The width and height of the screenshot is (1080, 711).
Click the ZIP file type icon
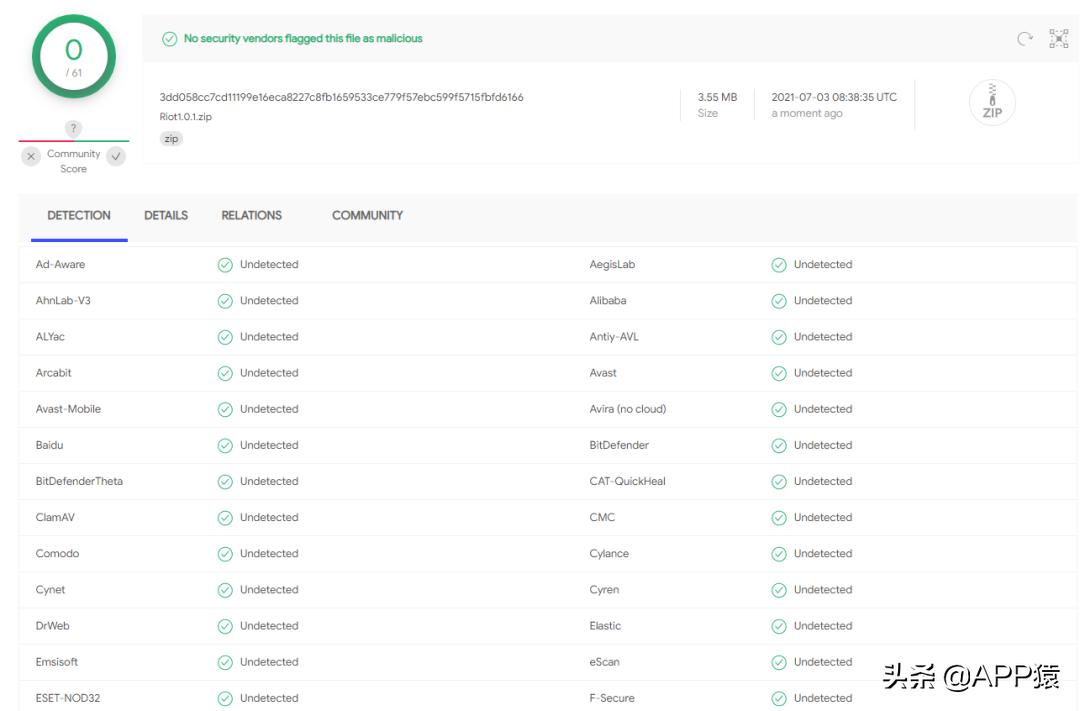992,103
